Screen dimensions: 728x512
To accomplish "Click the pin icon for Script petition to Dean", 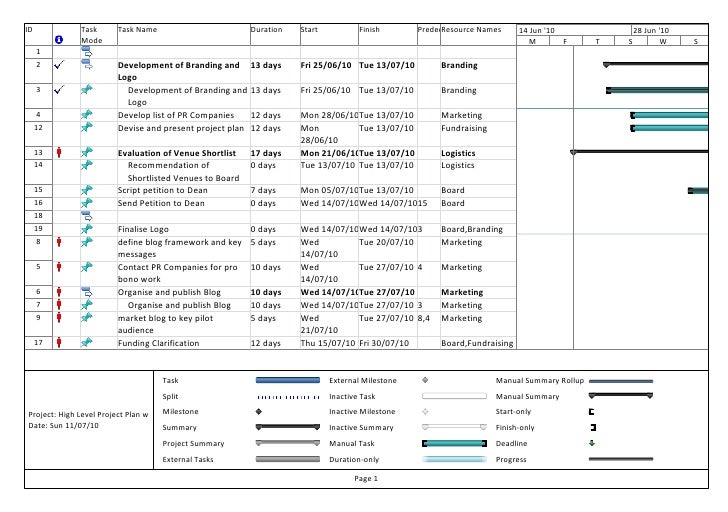I will [x=86, y=190].
